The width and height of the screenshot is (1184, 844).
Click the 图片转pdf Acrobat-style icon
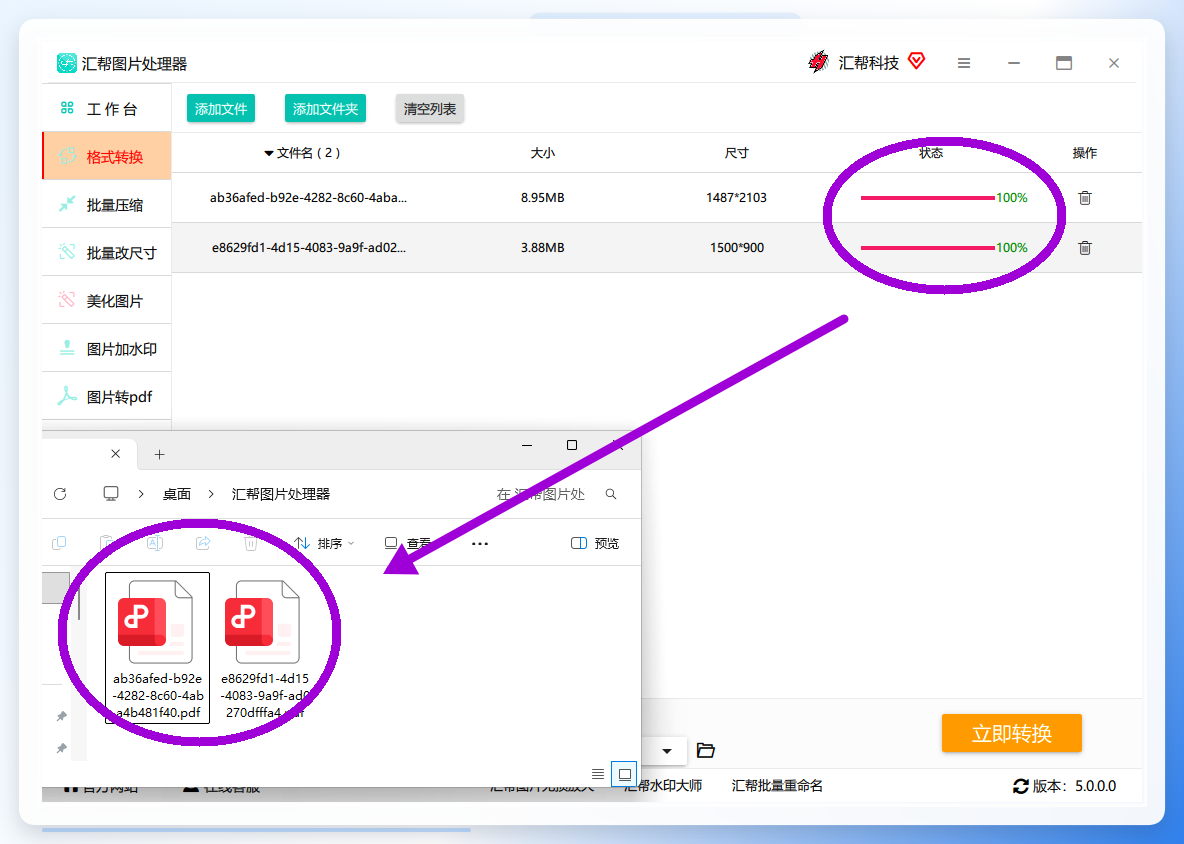tap(67, 396)
